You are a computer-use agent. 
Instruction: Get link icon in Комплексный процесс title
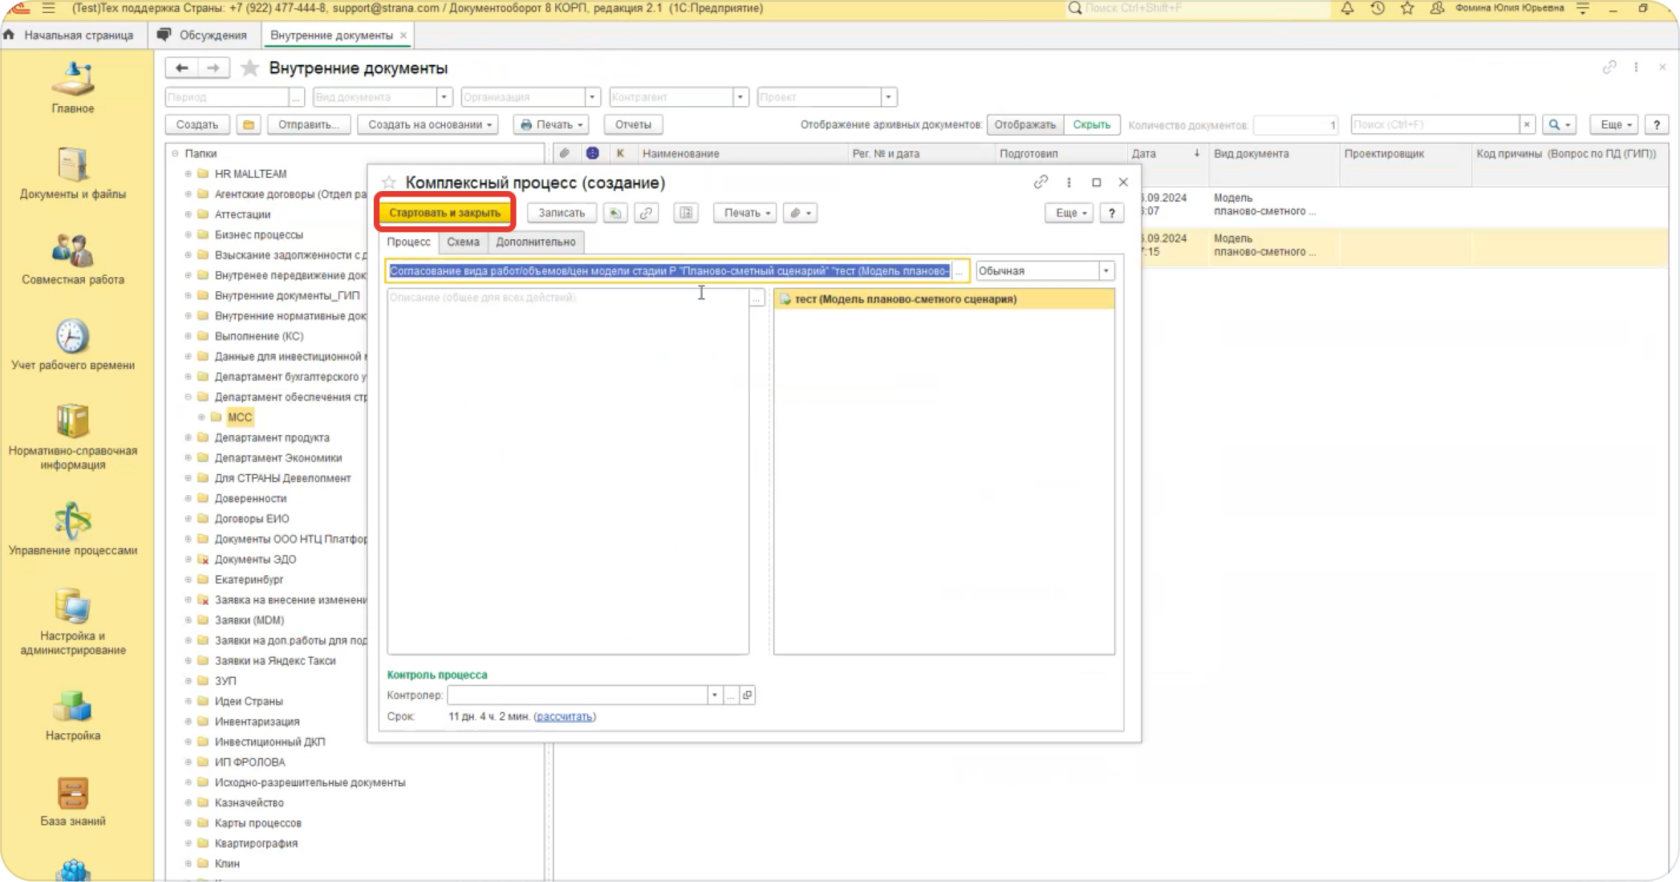[1041, 183]
